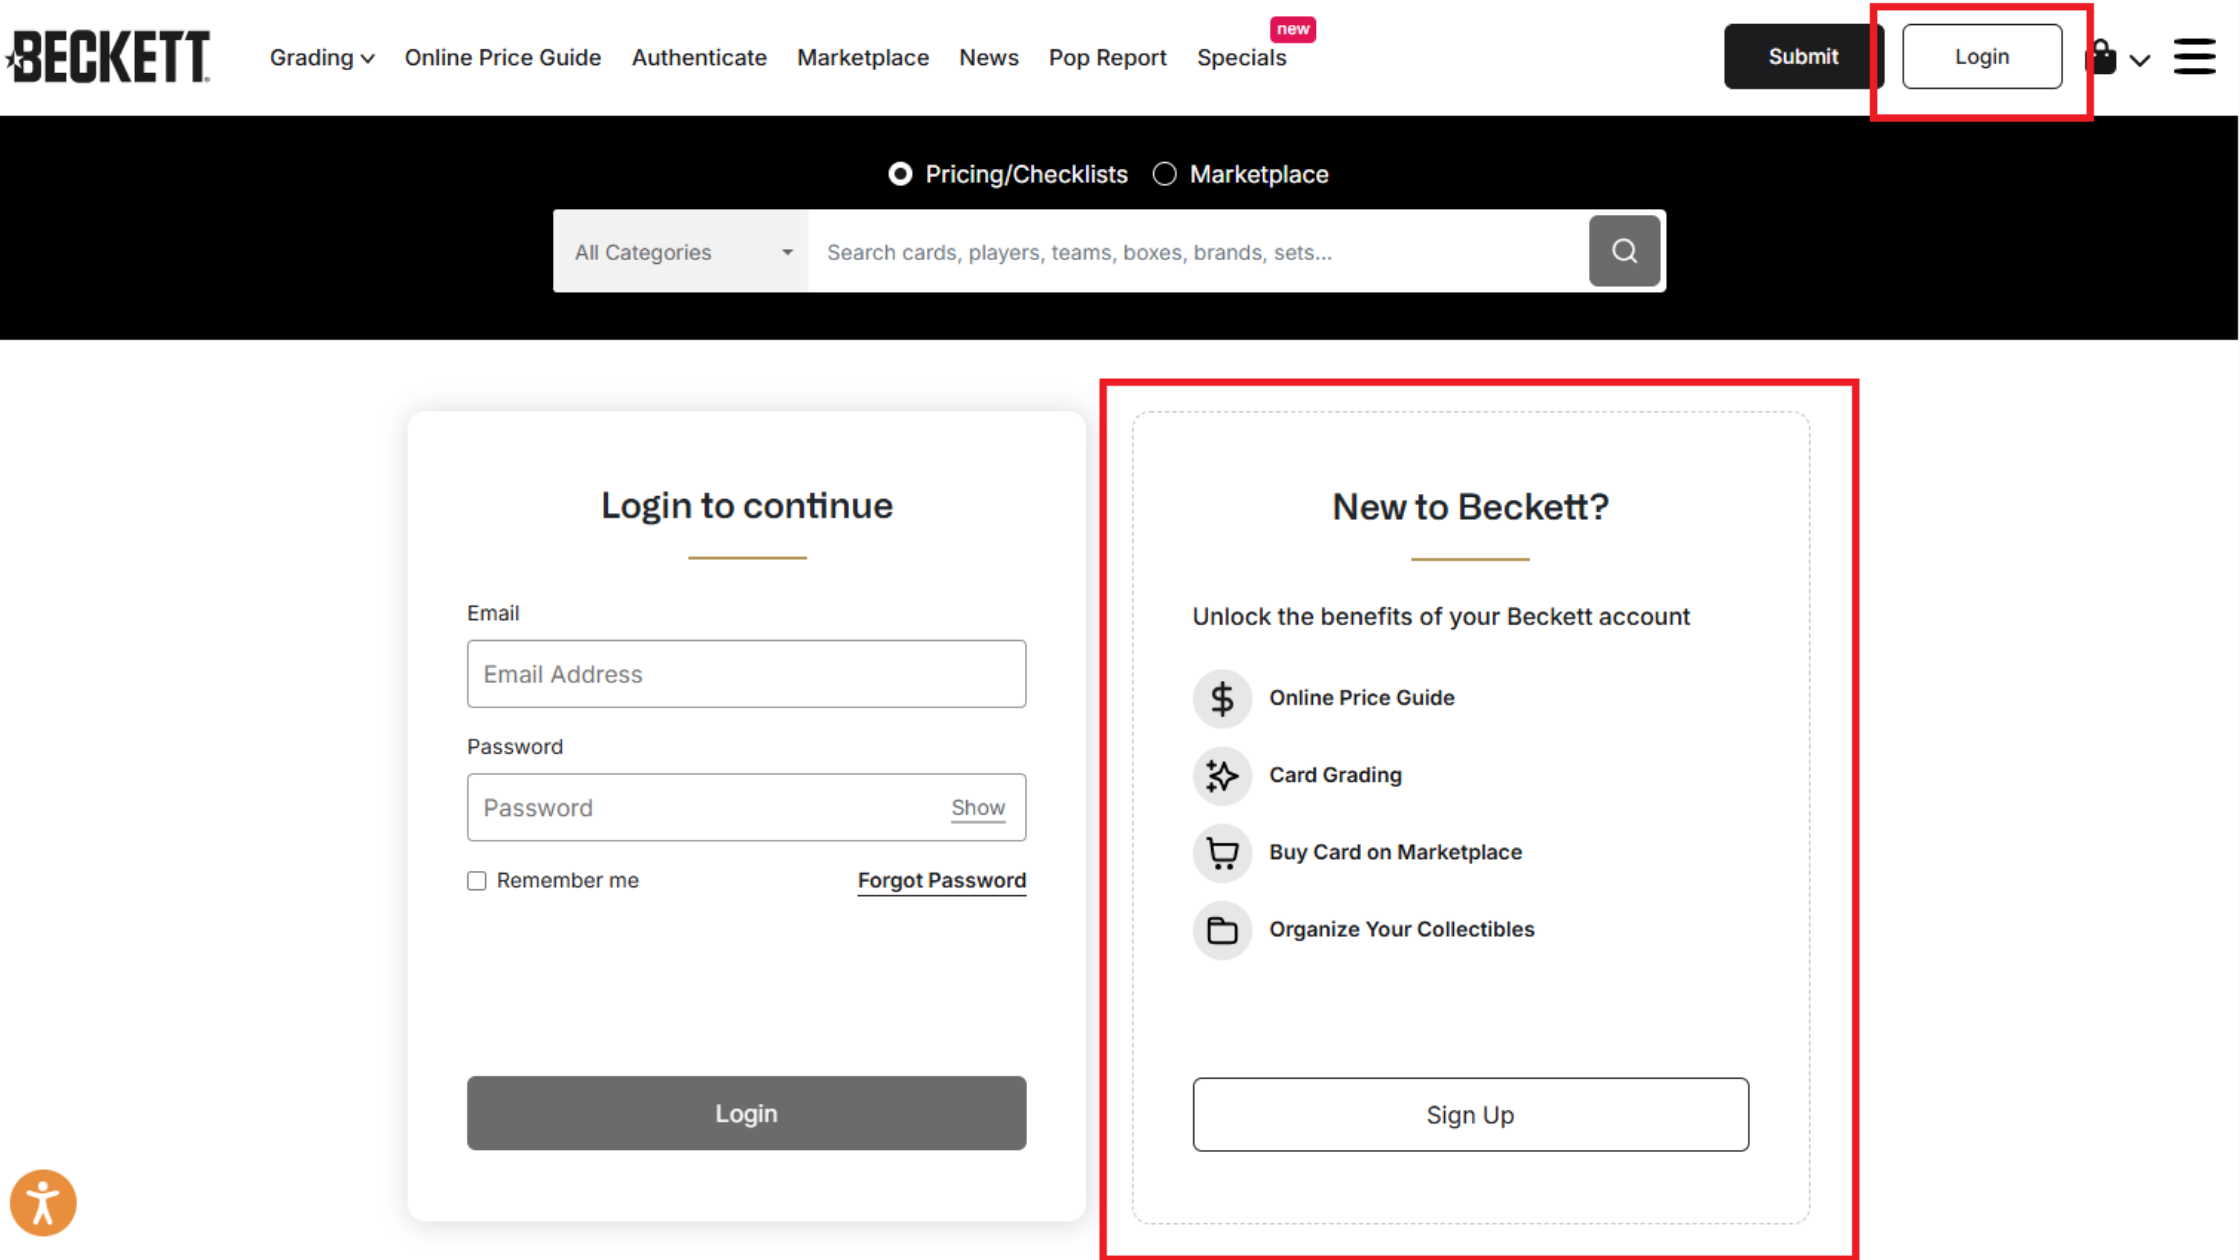
Task: Click the dollar sign Online Price Guide icon
Action: pyautogui.click(x=1222, y=698)
